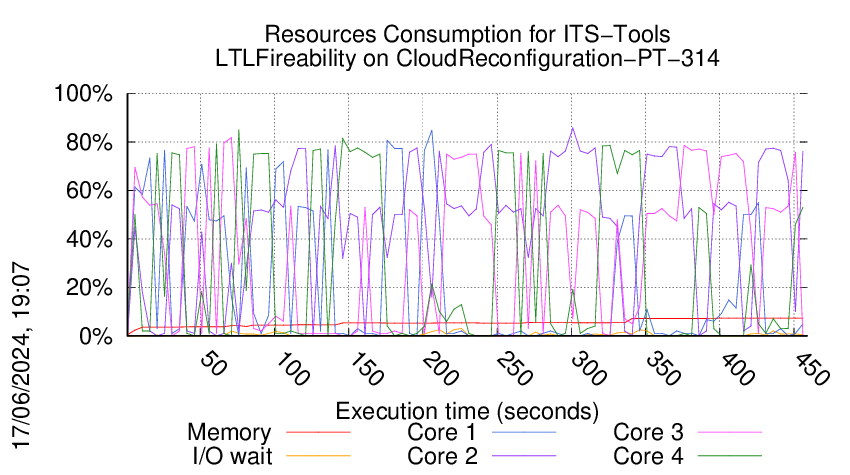Click the 60% y-axis label

[89, 191]
